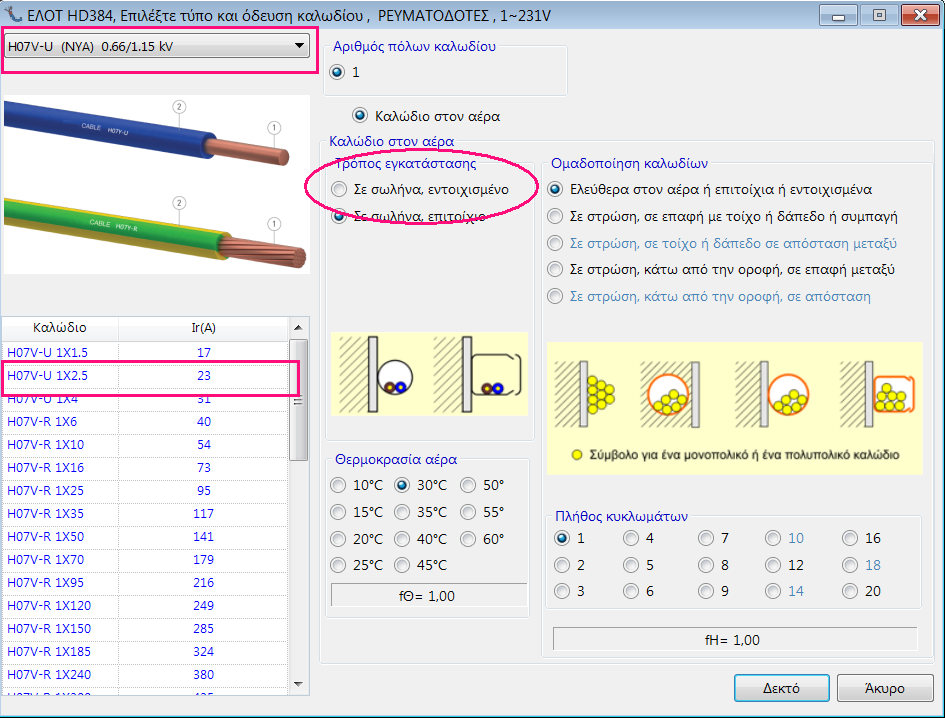Image resolution: width=945 pixels, height=718 pixels.
Task: Set number of circuits to 6
Action: [x=631, y=591]
